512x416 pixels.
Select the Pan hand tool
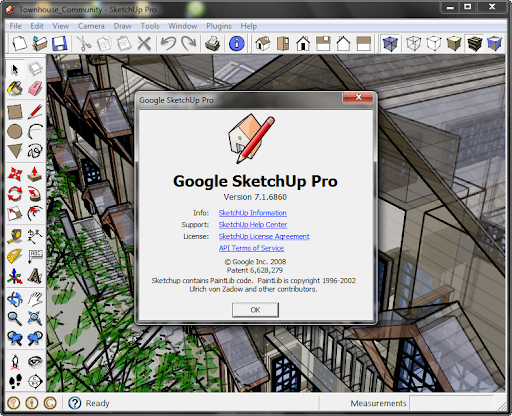pyautogui.click(x=35, y=299)
